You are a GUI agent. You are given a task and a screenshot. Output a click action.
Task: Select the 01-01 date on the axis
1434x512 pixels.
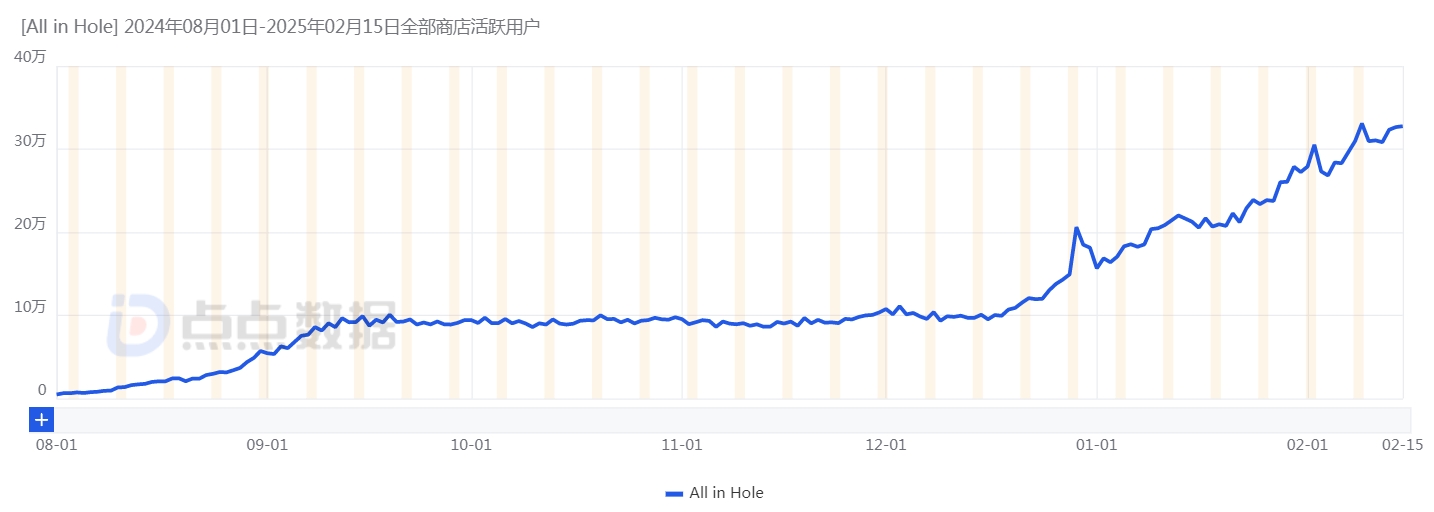click(x=1097, y=444)
